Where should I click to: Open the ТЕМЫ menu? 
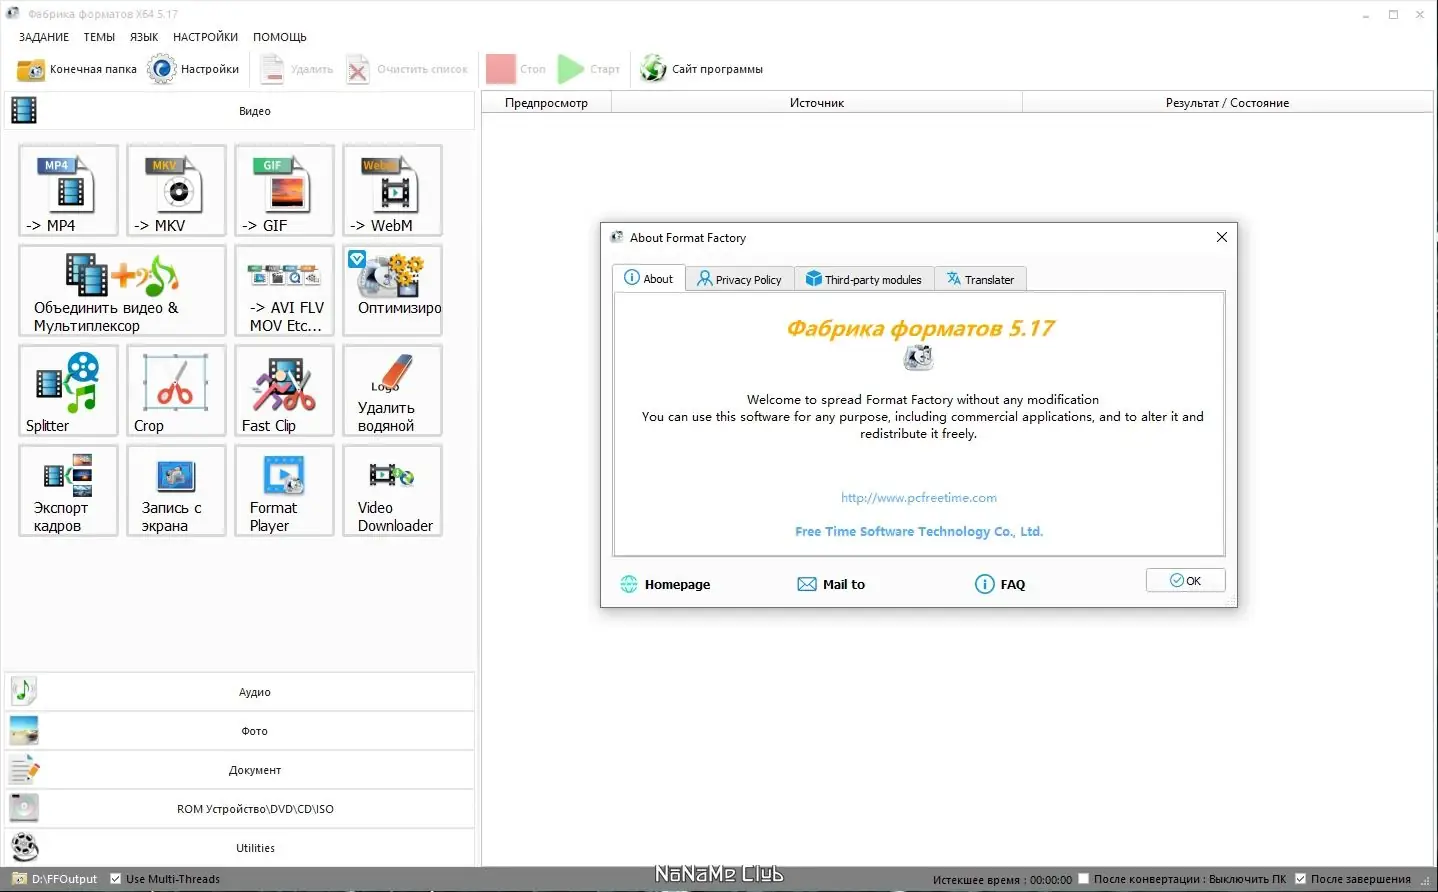pyautogui.click(x=99, y=37)
